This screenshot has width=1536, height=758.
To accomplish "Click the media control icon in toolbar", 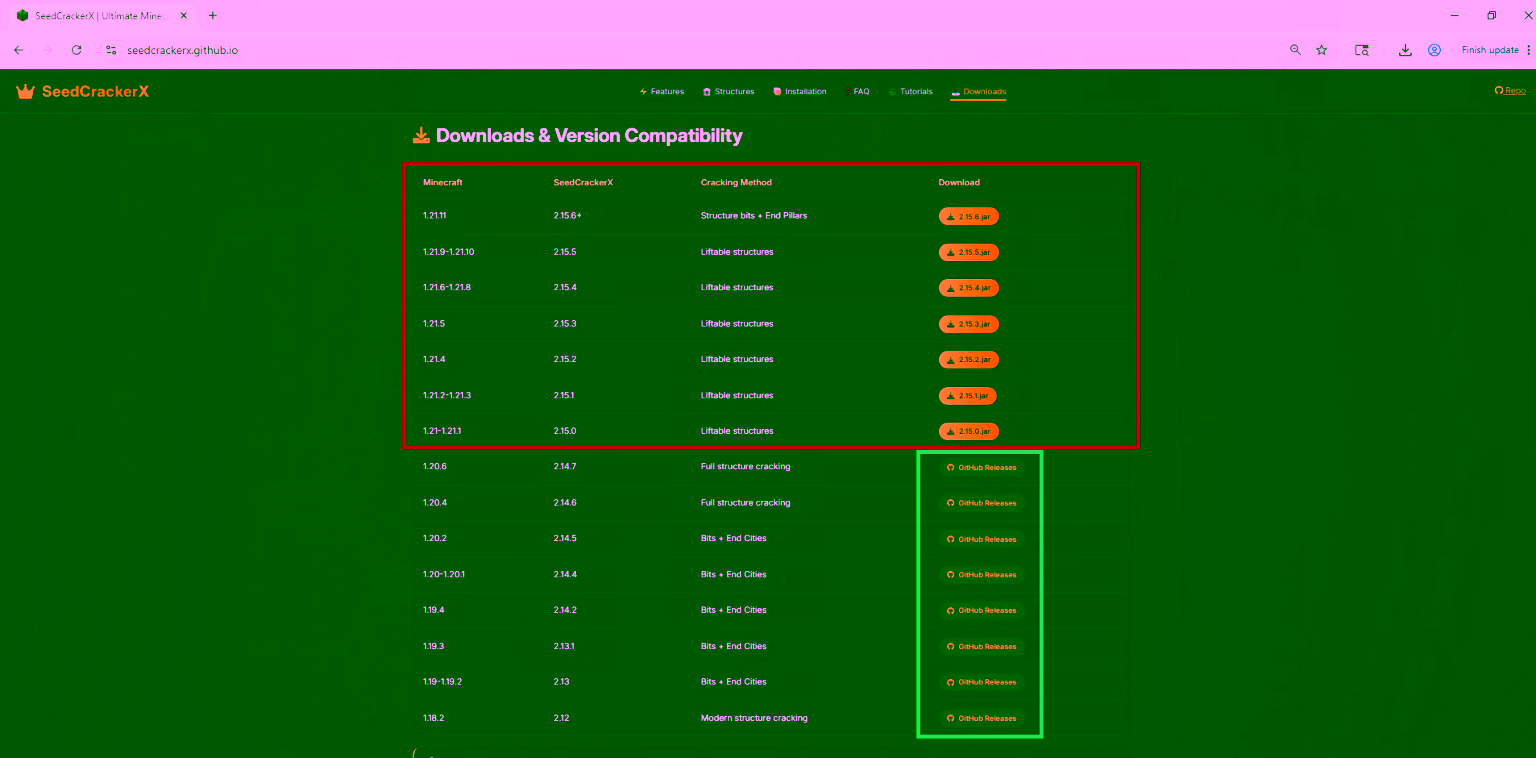I will click(x=1361, y=50).
